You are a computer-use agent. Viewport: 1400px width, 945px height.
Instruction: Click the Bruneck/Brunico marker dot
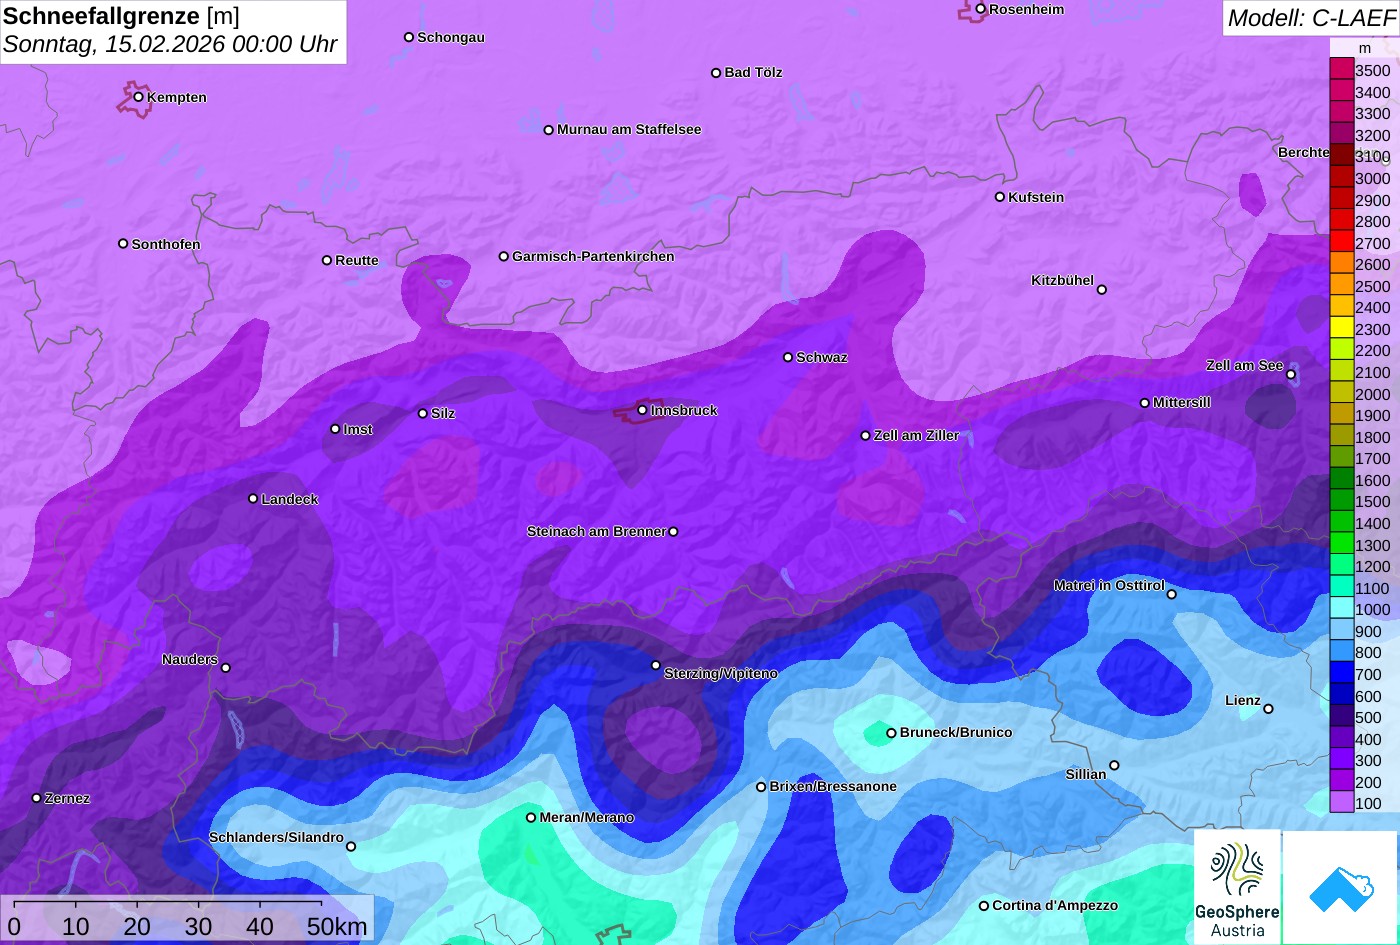891,733
